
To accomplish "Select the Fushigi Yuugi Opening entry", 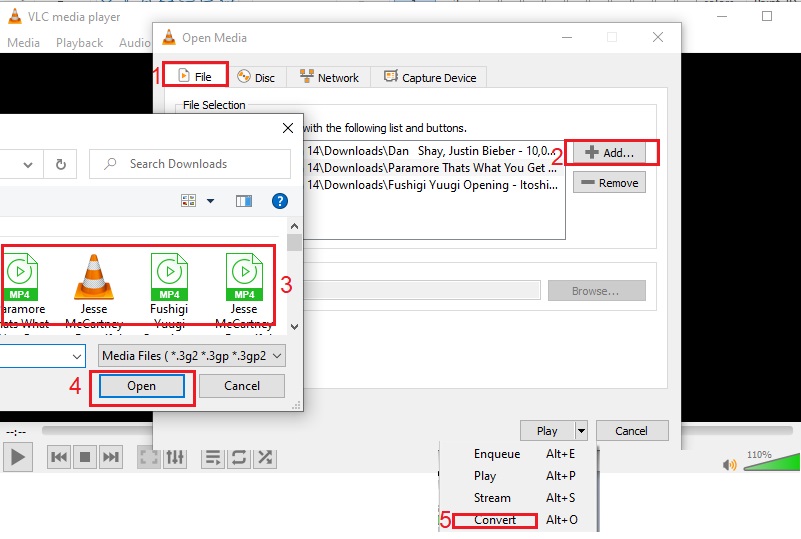I will pos(433,184).
